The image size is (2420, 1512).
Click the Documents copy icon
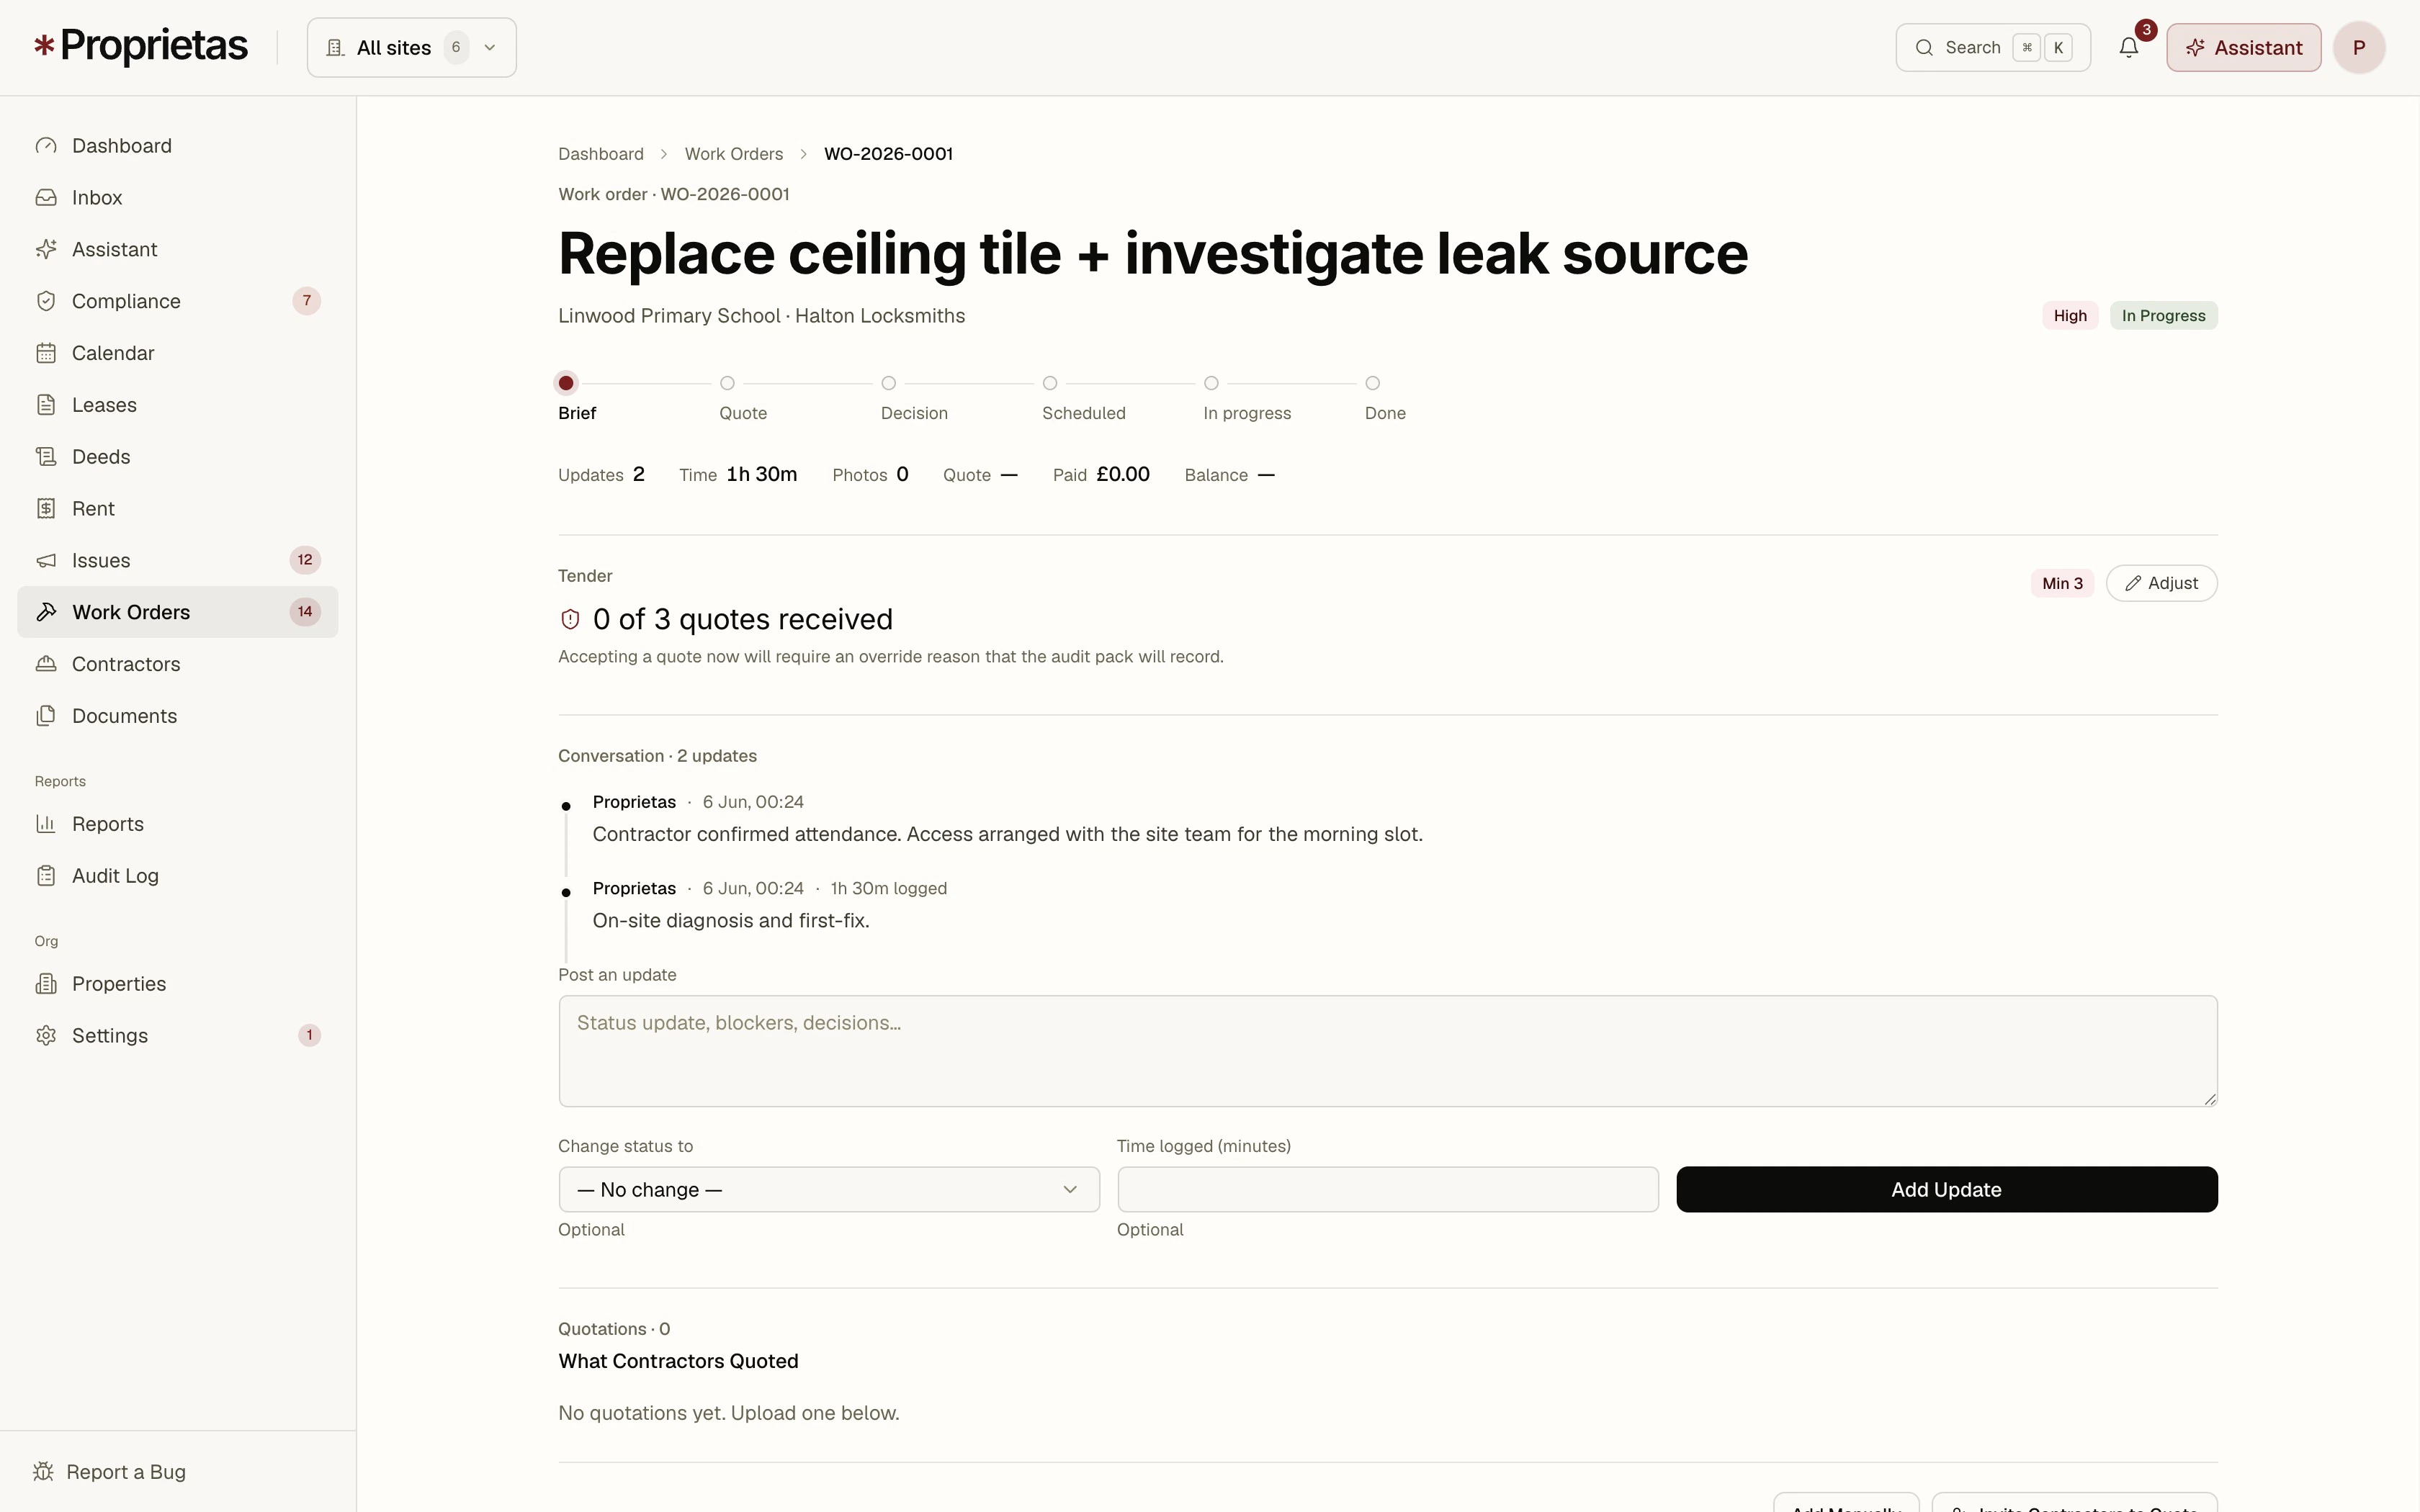pos(46,716)
